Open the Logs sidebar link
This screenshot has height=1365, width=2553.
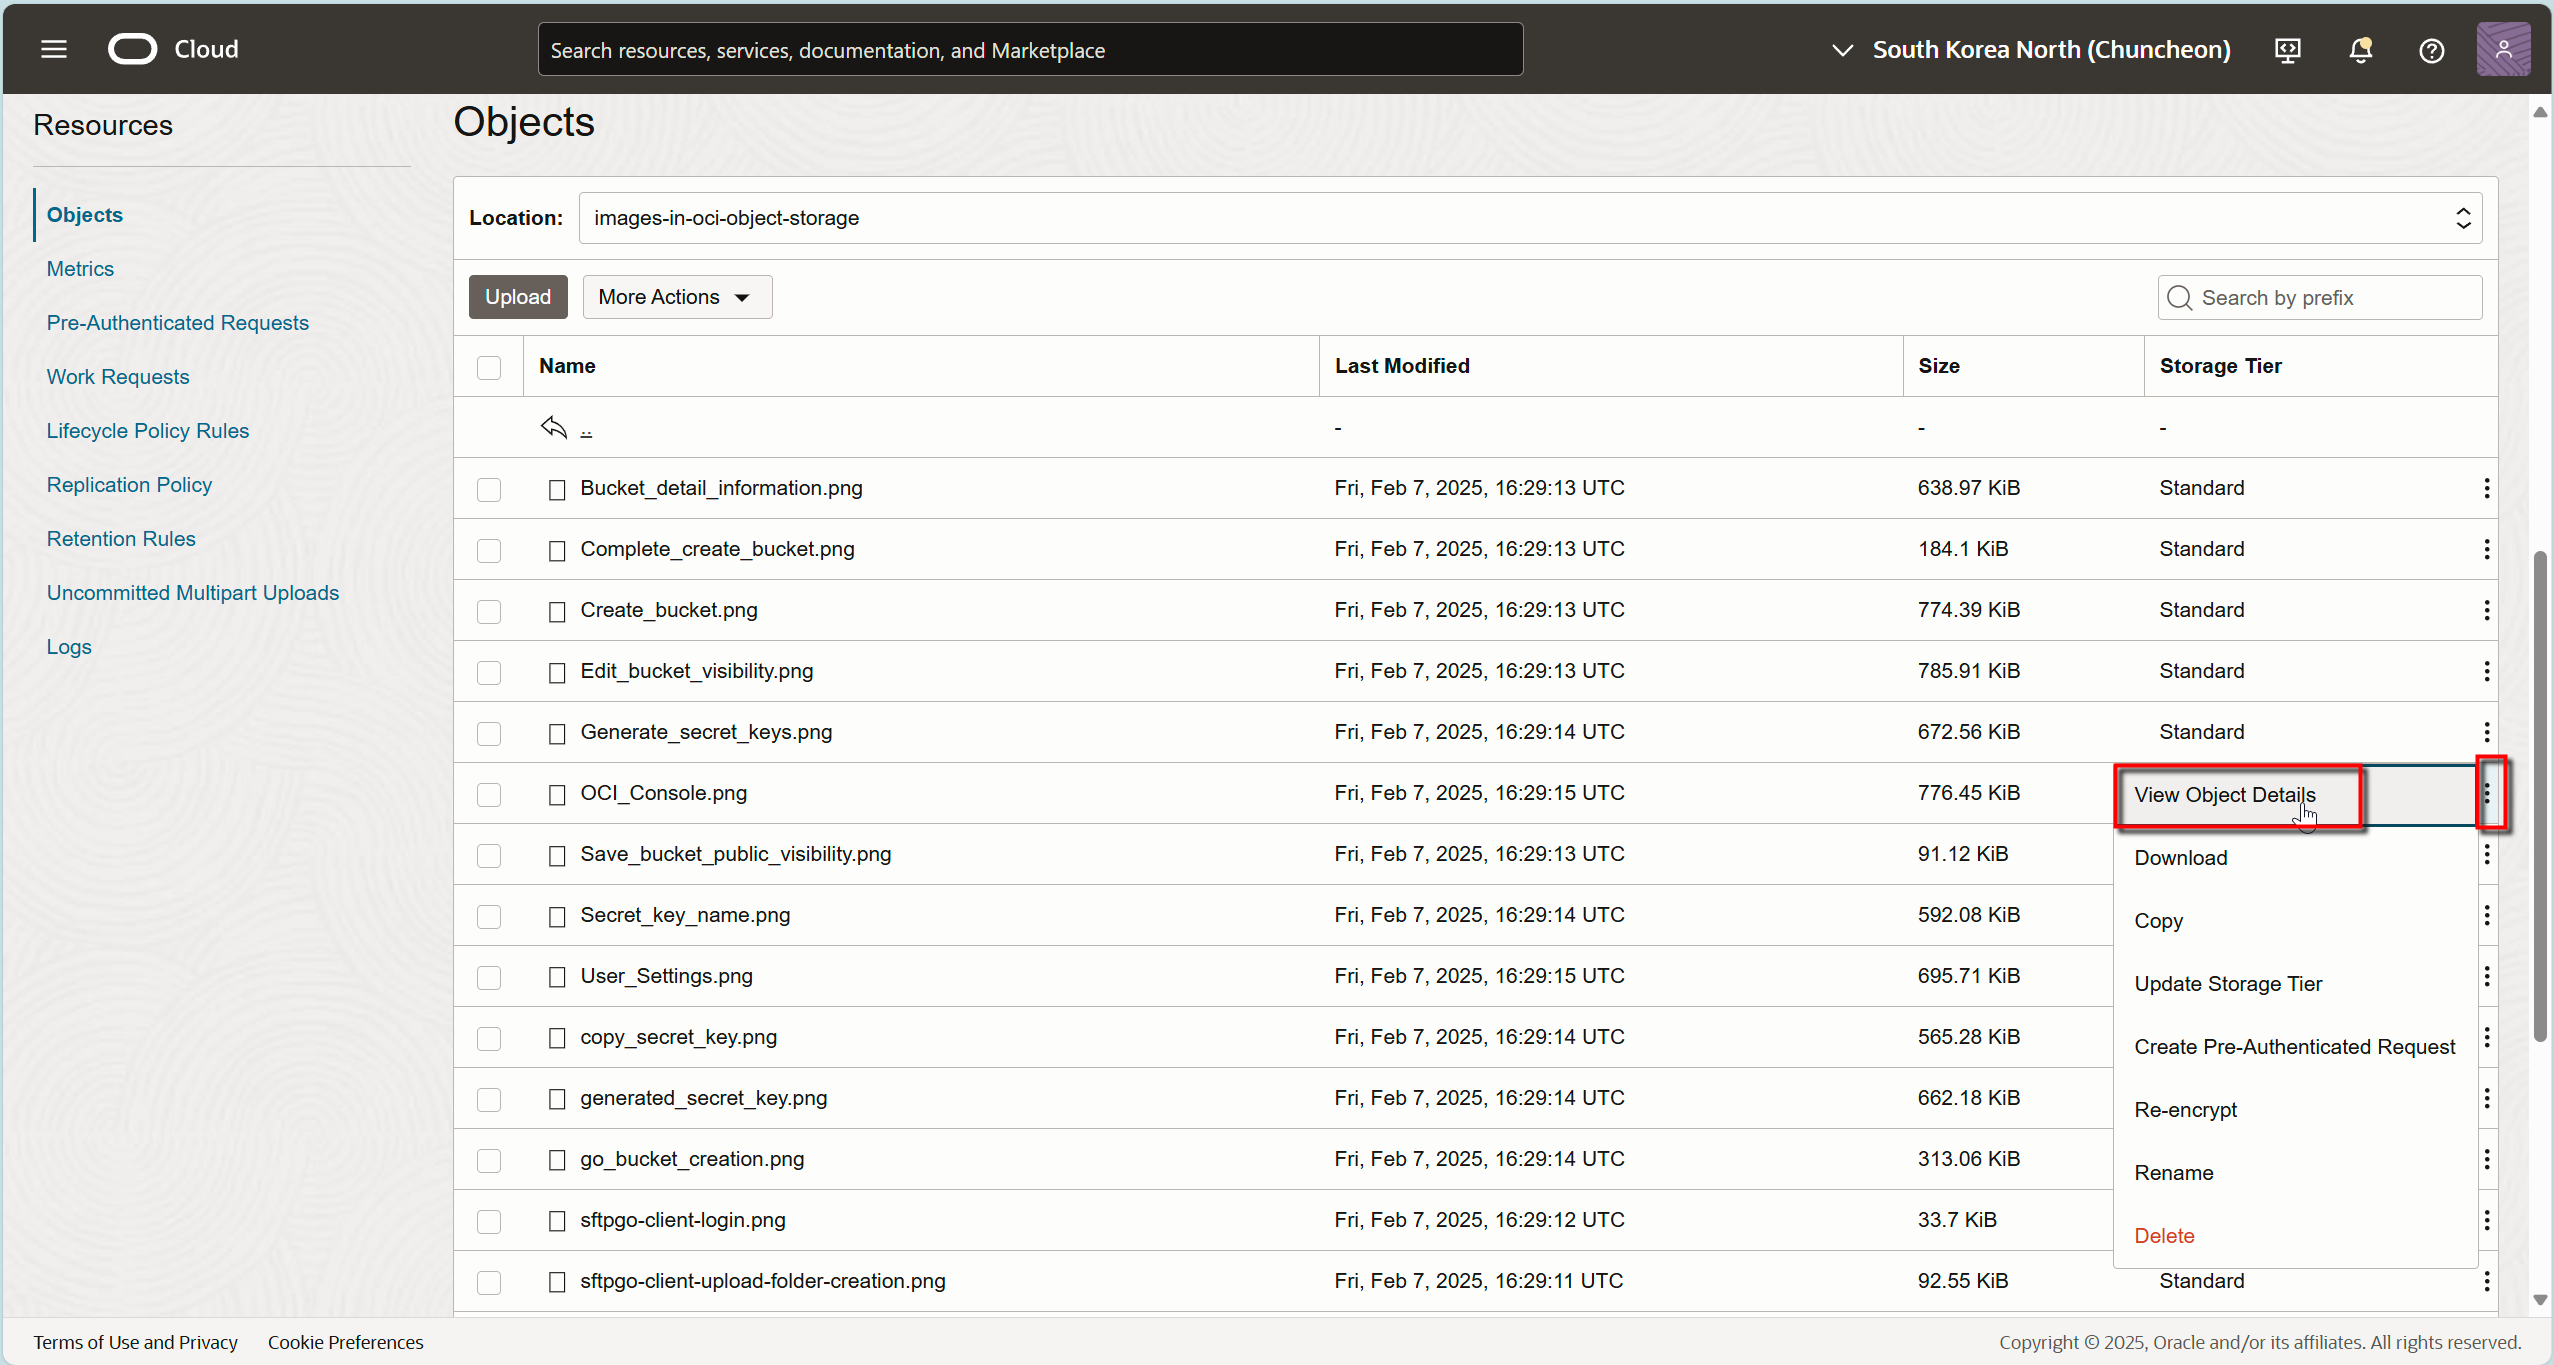(68, 647)
